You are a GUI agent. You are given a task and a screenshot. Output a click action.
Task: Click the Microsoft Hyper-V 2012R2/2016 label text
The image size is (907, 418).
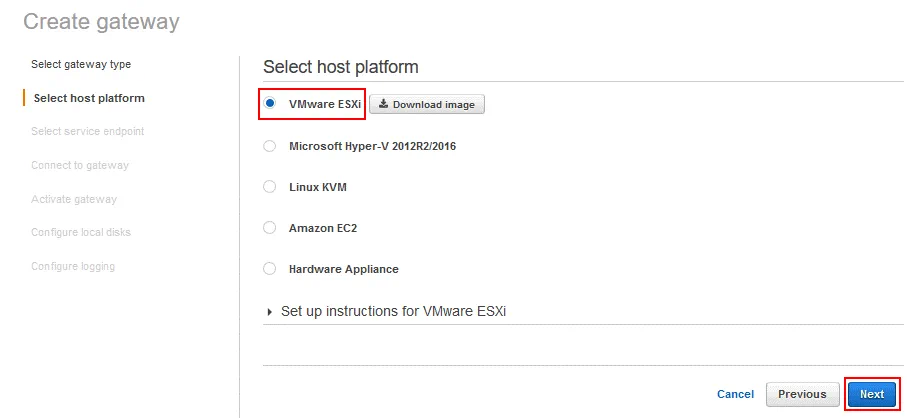point(372,146)
